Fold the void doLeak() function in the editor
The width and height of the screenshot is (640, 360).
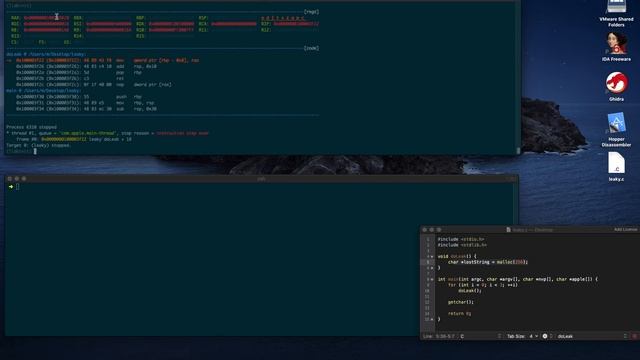(x=432, y=257)
